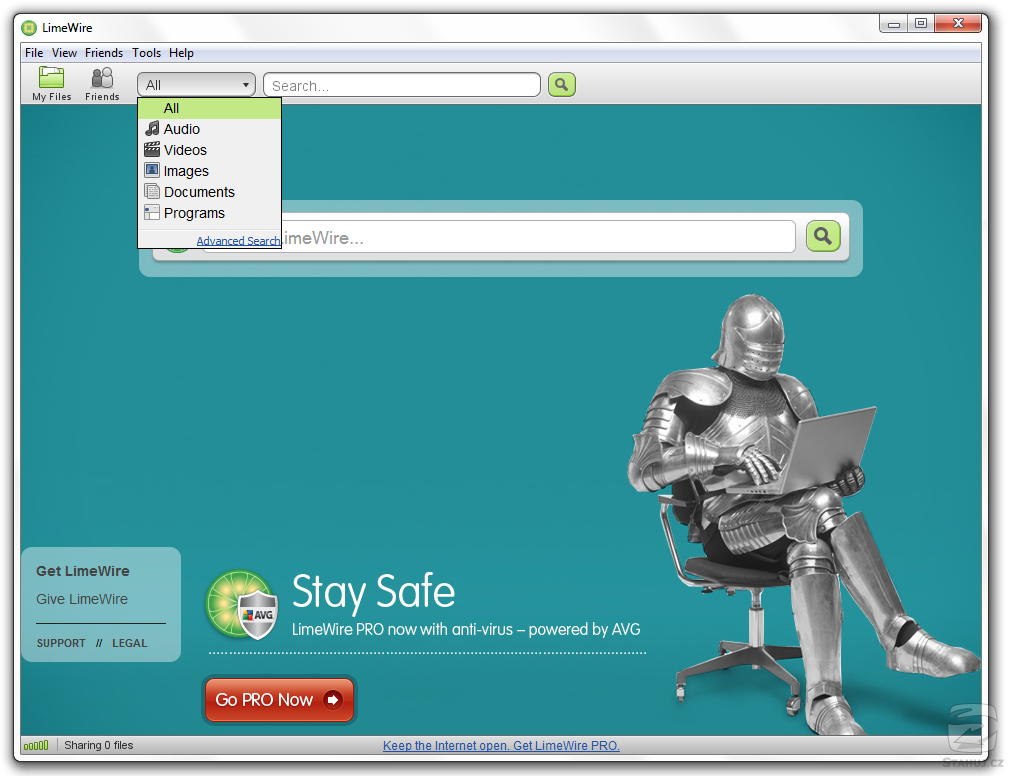Choose the Images category text
The width and height of the screenshot is (1011, 776).
tap(186, 171)
